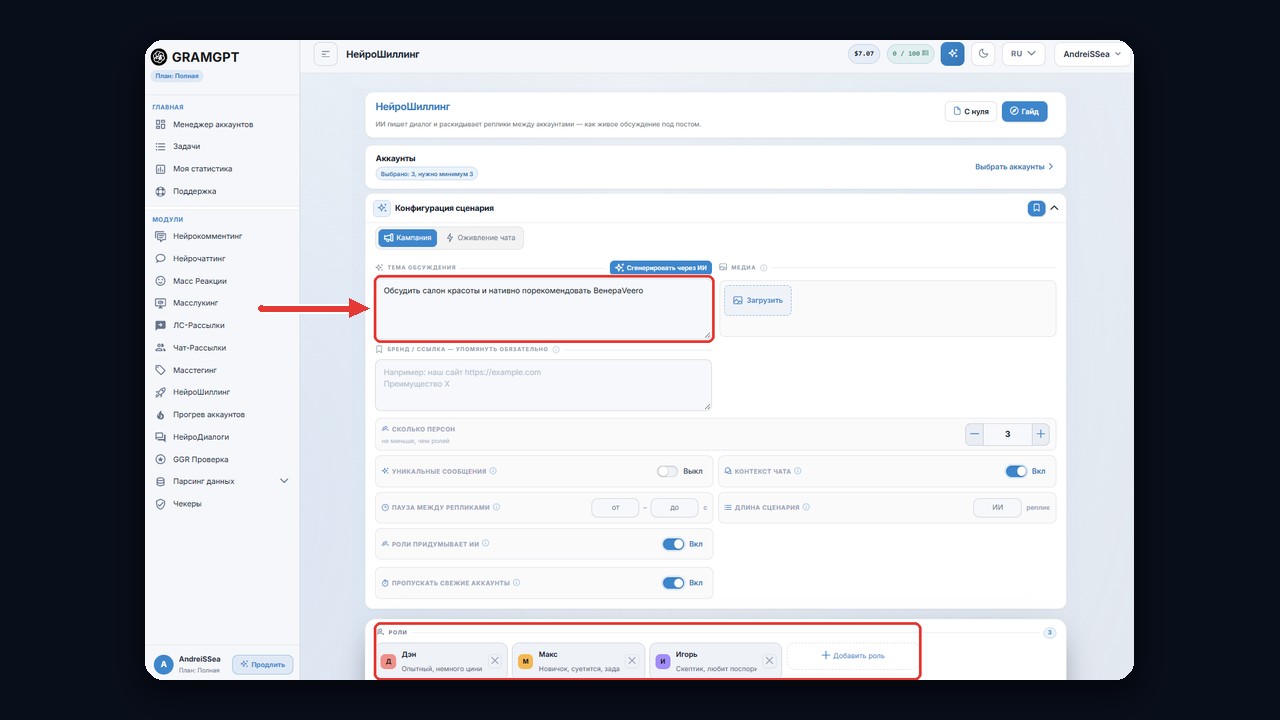Toggle the Роли придумывает ИИ switch
Image resolution: width=1280 pixels, height=720 pixels.
click(x=673, y=544)
